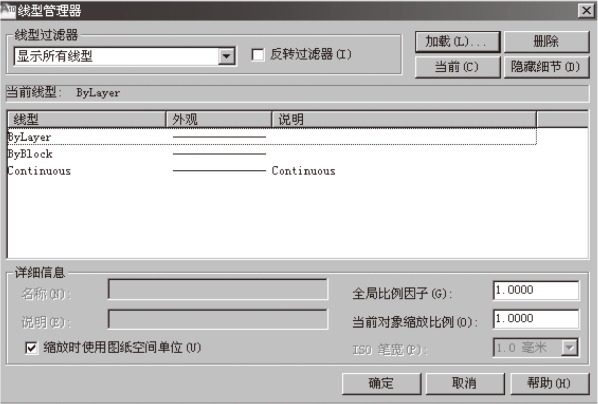
Task: Uncheck 缩放时使用图纸空间单位 checkbox
Action: pos(31,348)
